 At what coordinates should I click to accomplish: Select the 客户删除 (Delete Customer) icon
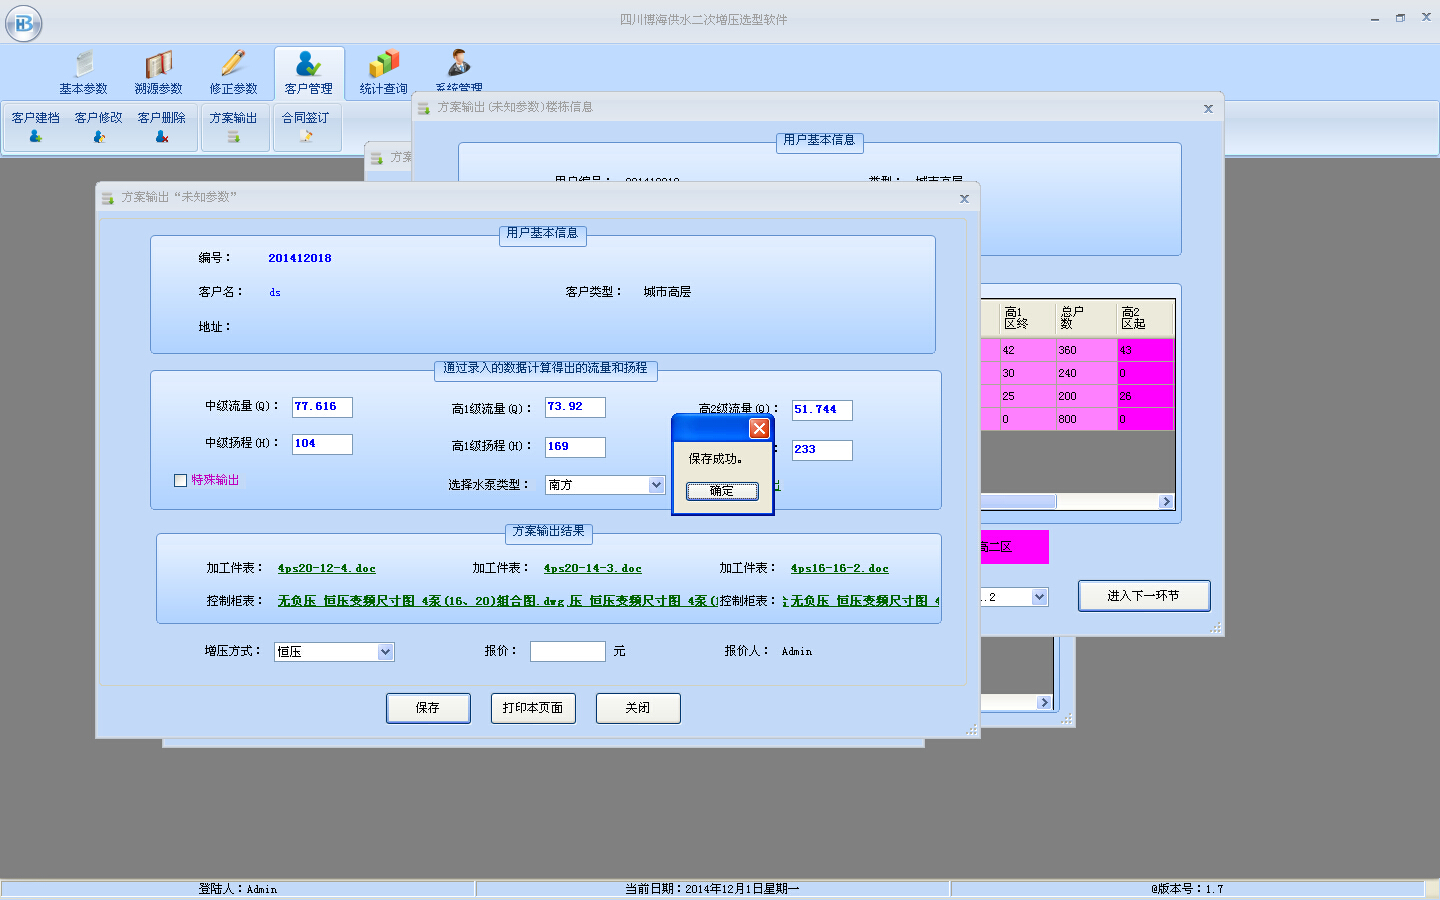pos(161,127)
